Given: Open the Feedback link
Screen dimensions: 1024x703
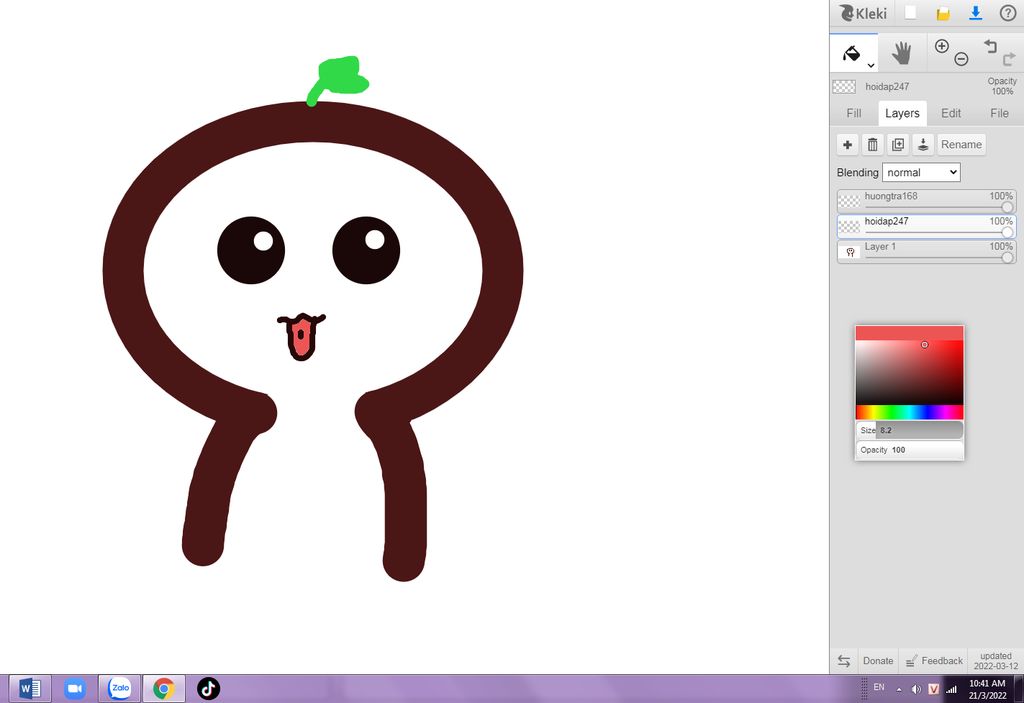Looking at the screenshot, I should pos(935,661).
